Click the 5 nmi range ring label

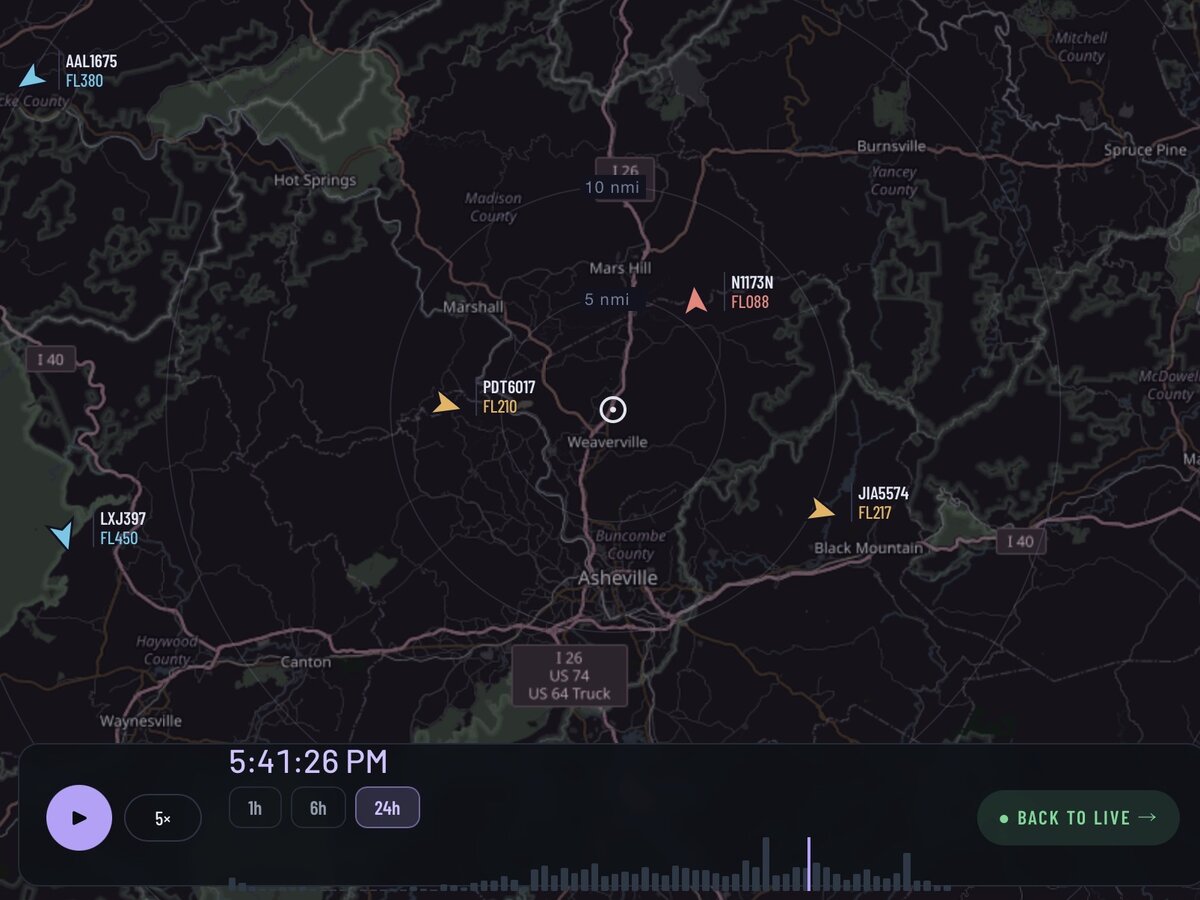[607, 299]
